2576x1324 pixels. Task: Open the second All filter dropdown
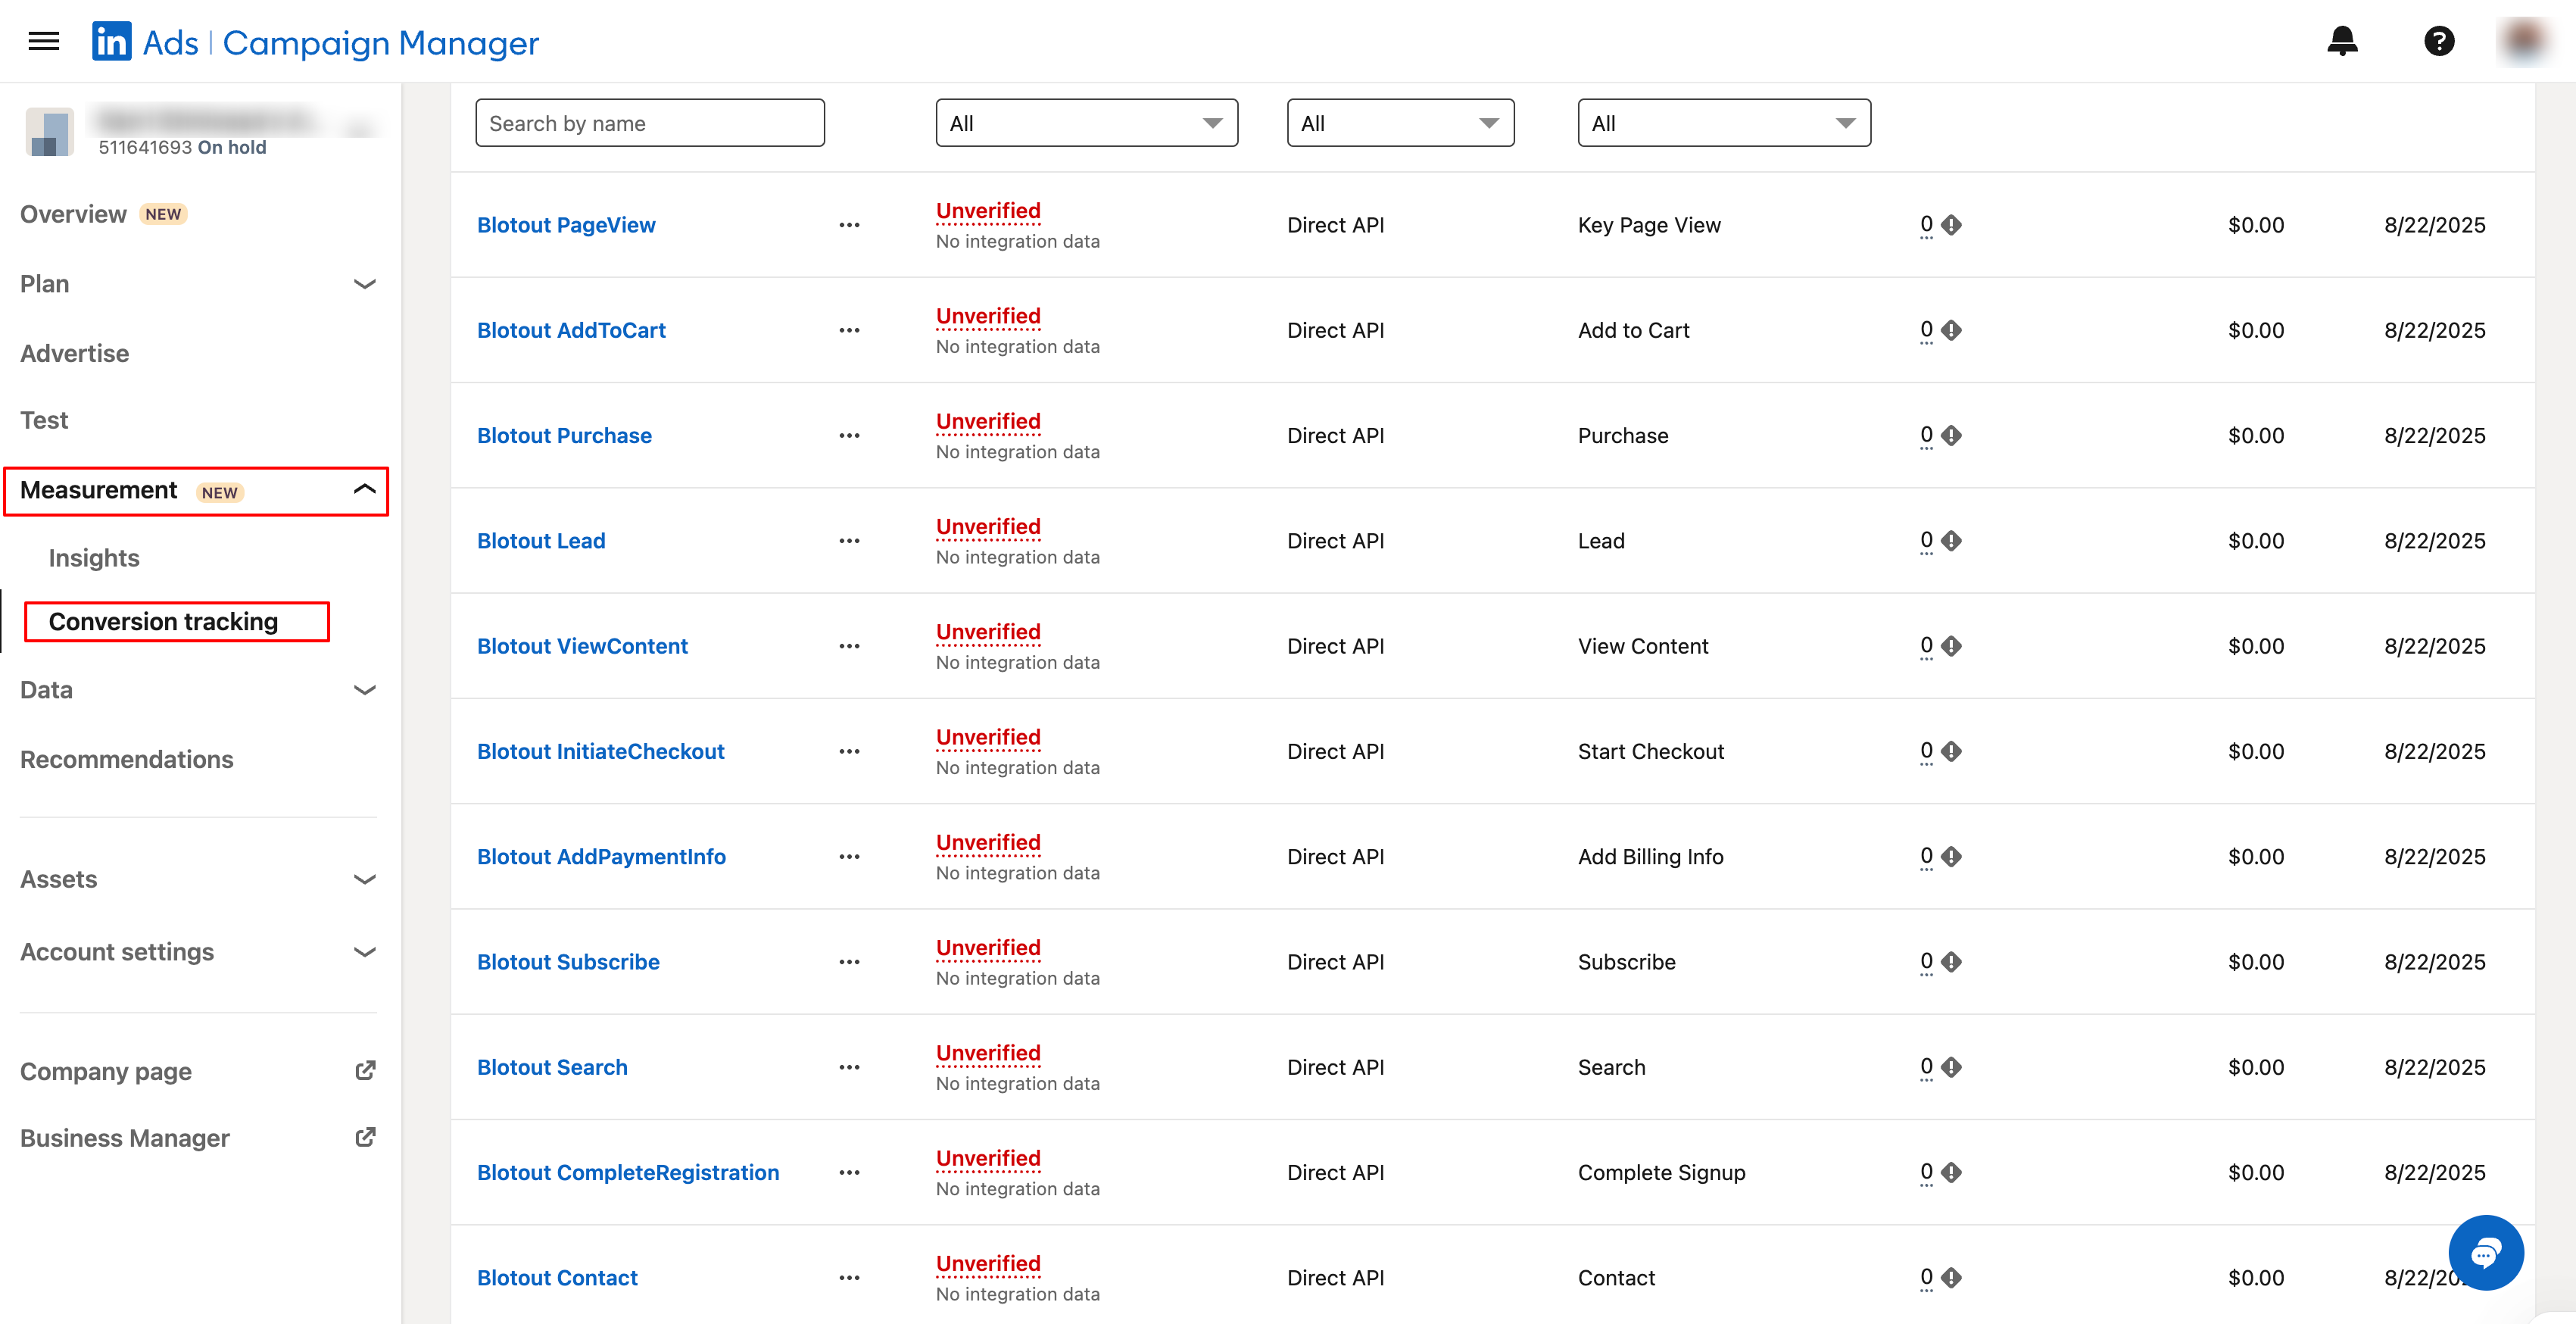1400,123
